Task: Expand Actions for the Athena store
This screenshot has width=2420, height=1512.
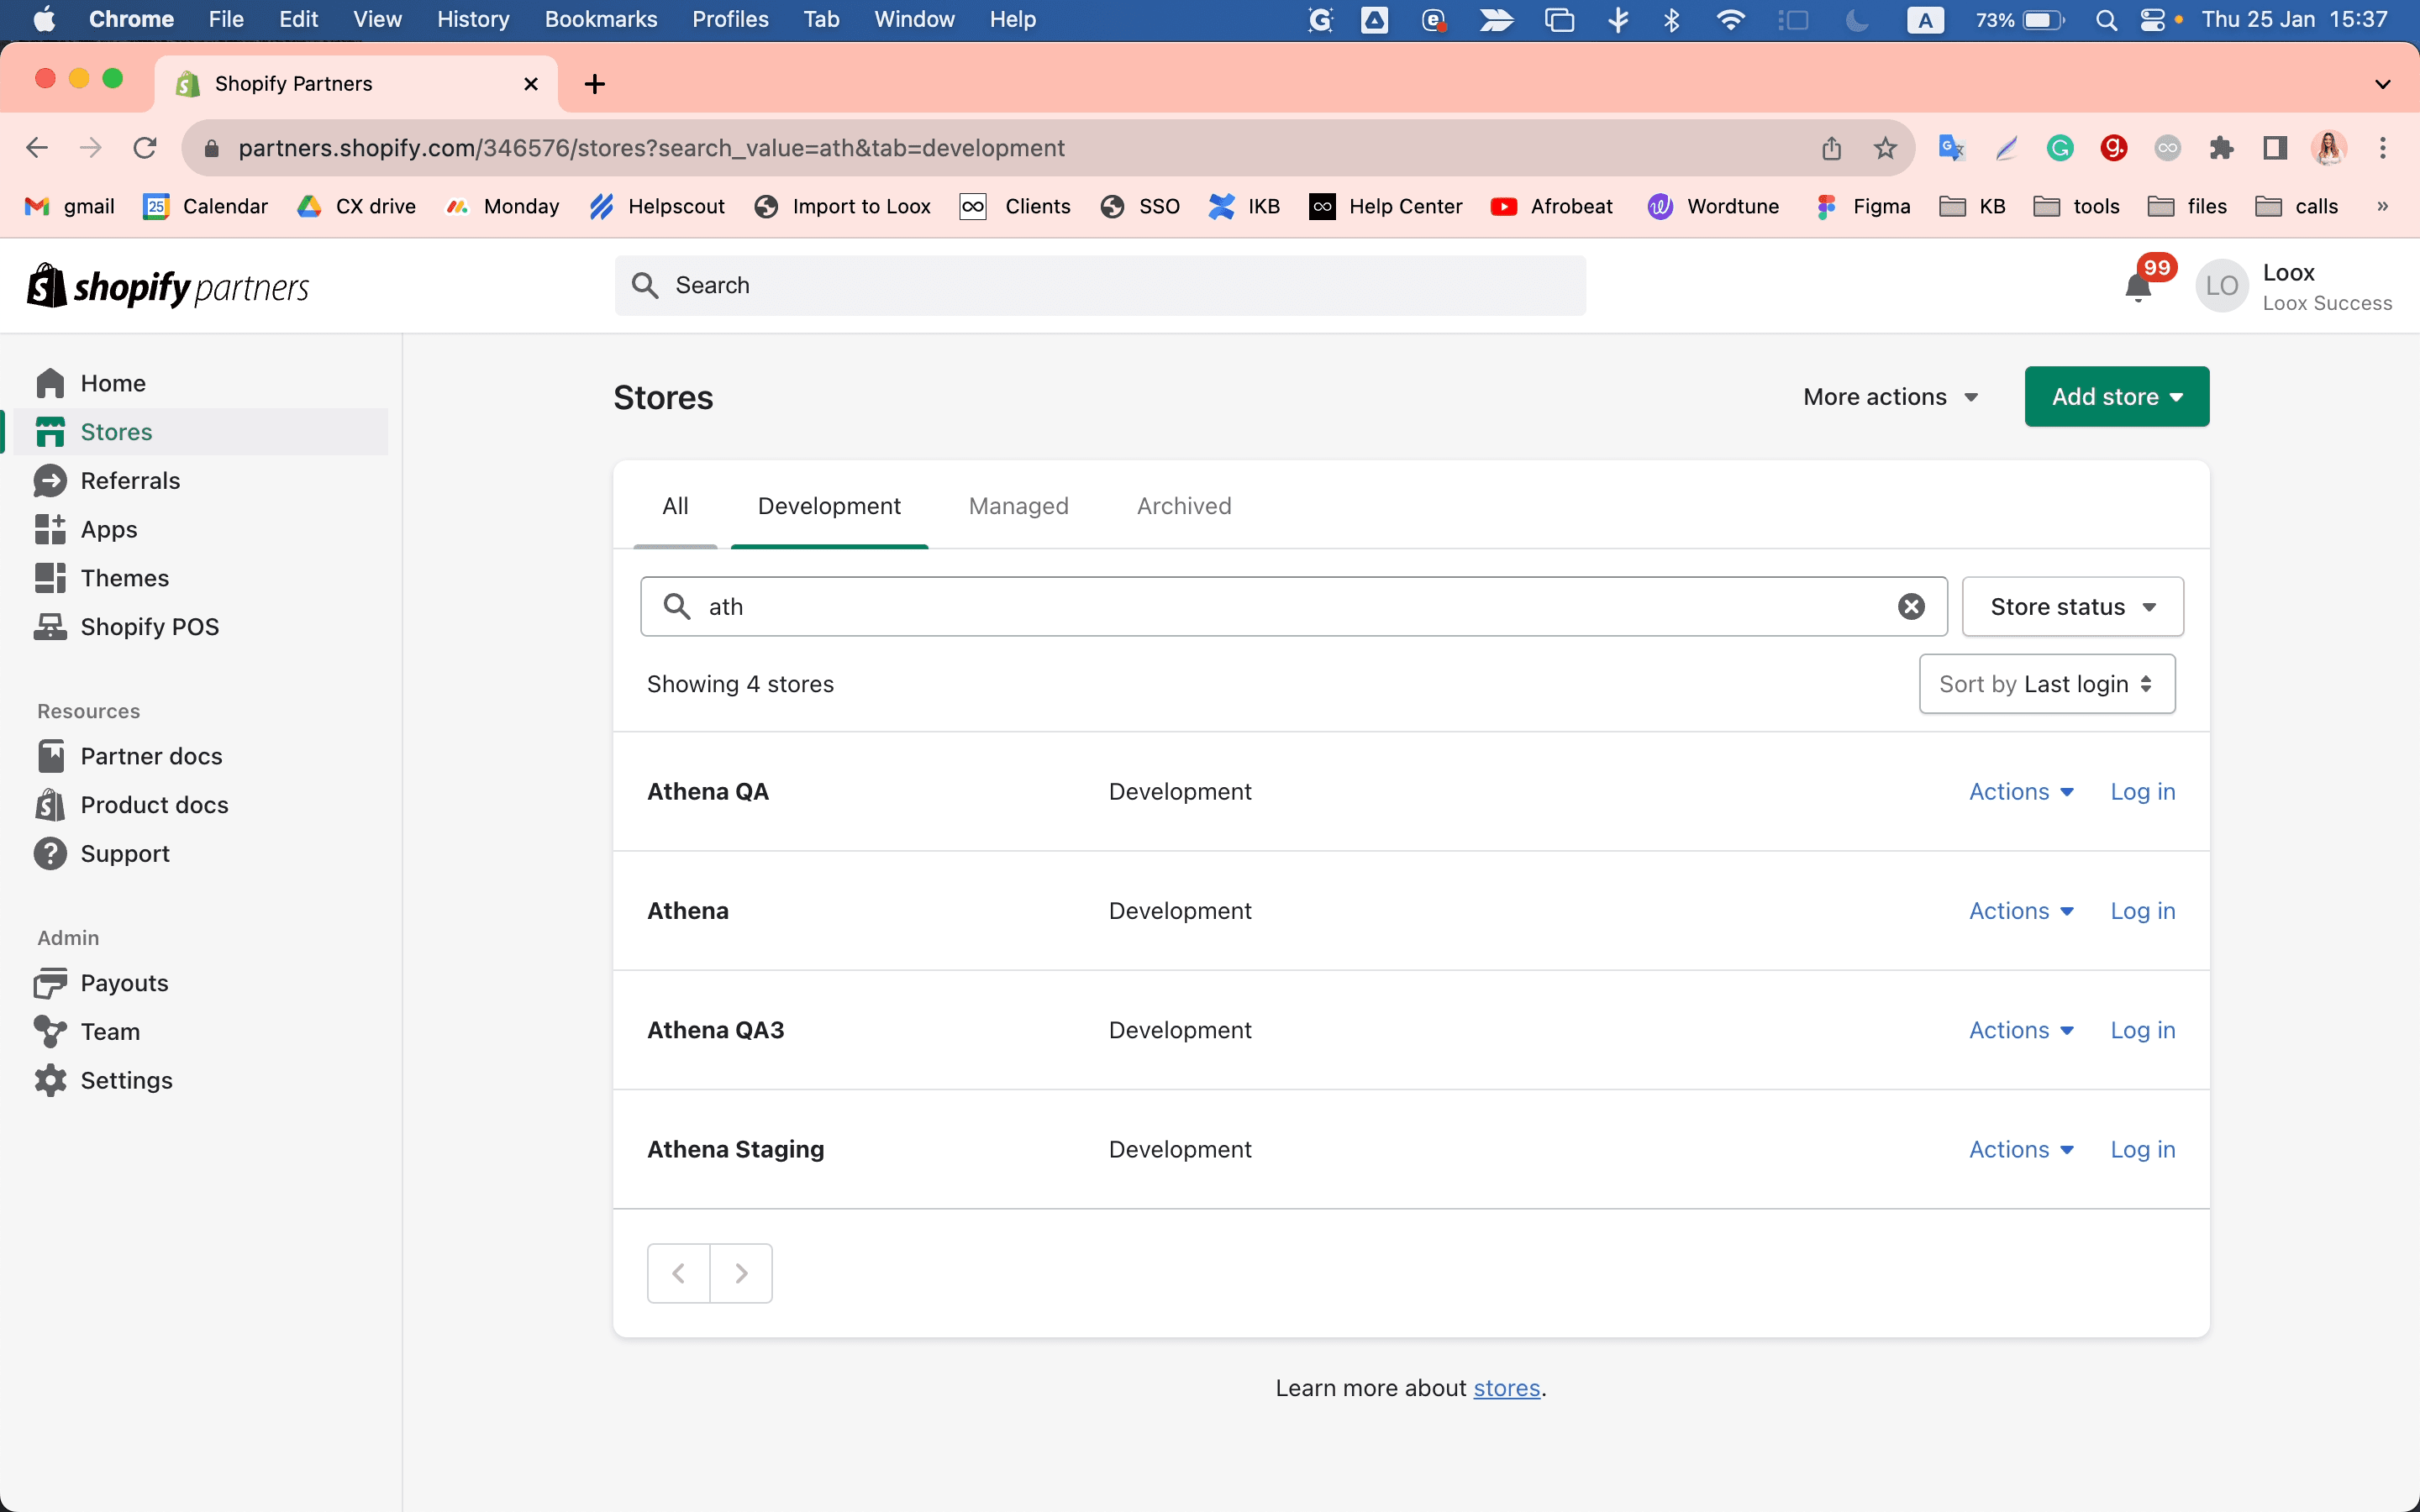Action: 2021,911
